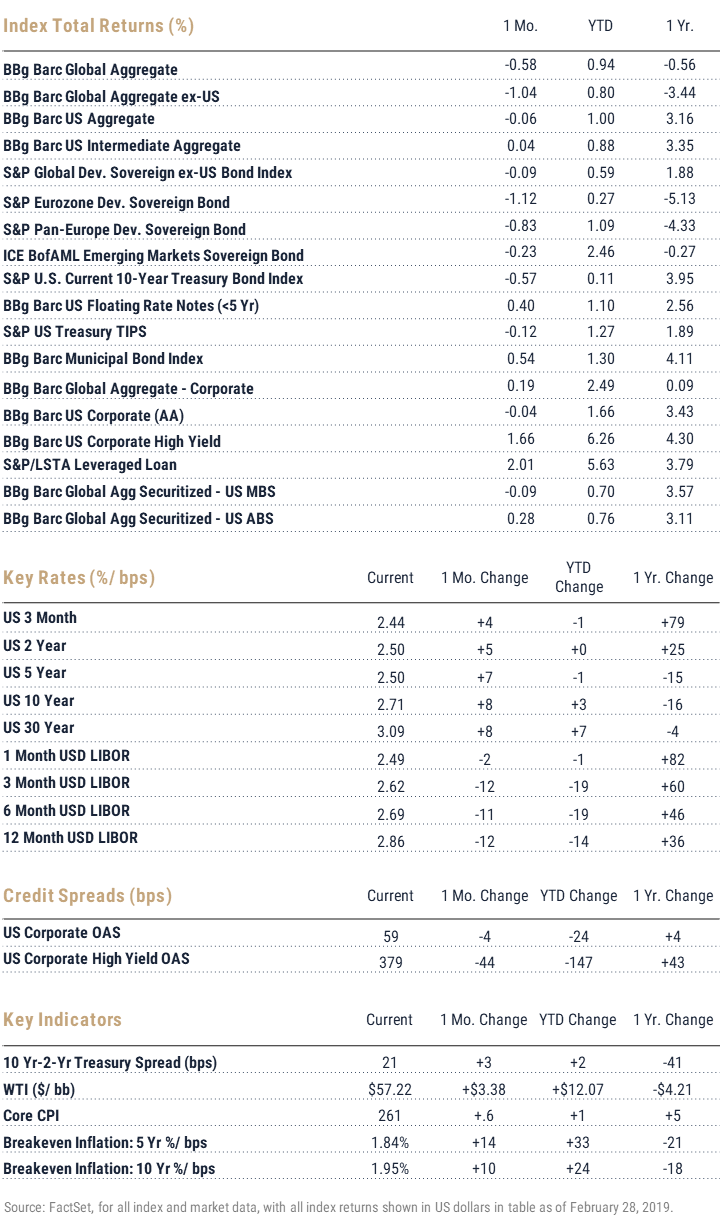This screenshot has height=1224, width=720.
Task: Click the 379 current high yield spread value
Action: (x=390, y=962)
